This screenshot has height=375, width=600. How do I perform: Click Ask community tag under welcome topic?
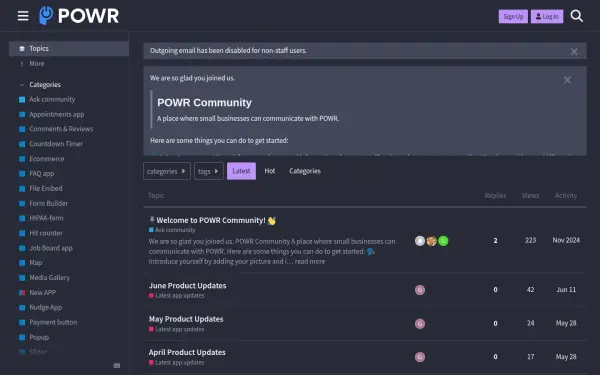point(172,230)
